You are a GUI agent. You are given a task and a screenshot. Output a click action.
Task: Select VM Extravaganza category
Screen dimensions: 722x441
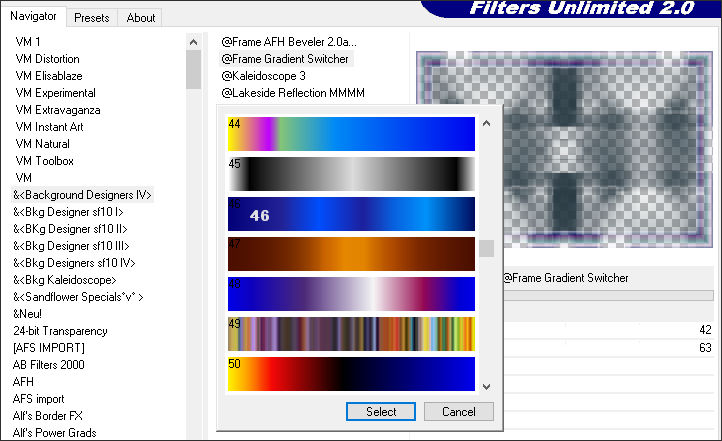58,110
